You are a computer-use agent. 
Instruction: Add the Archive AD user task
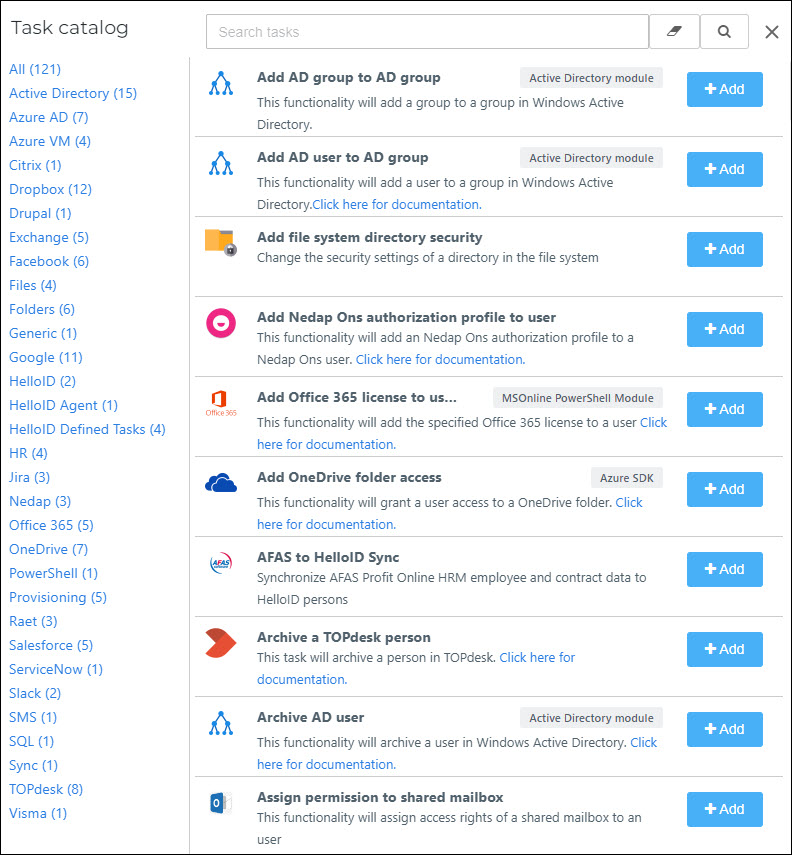724,729
